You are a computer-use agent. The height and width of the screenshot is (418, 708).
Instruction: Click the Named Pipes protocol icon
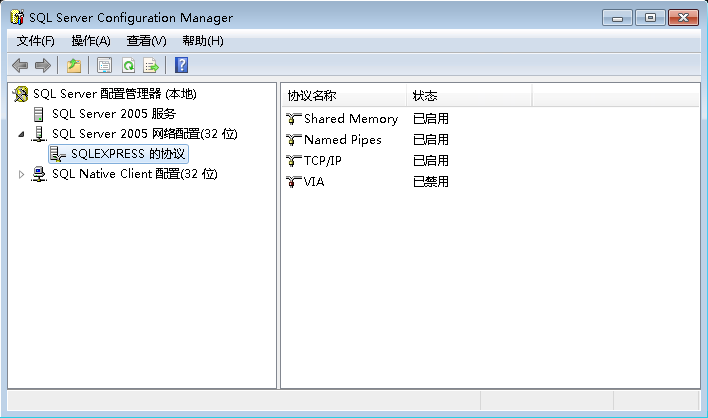click(x=293, y=140)
